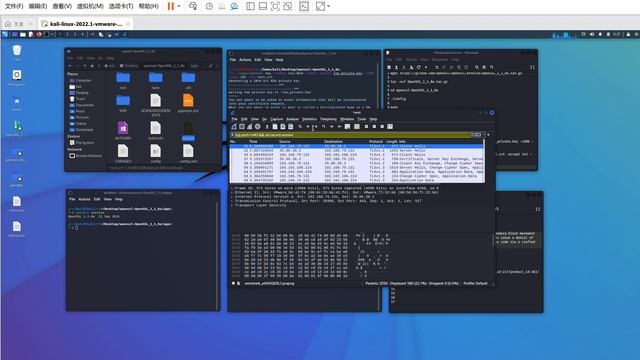This screenshot has height=360, width=640.
Task: Select Trash in file manager Places sidebar
Action: [78, 99]
